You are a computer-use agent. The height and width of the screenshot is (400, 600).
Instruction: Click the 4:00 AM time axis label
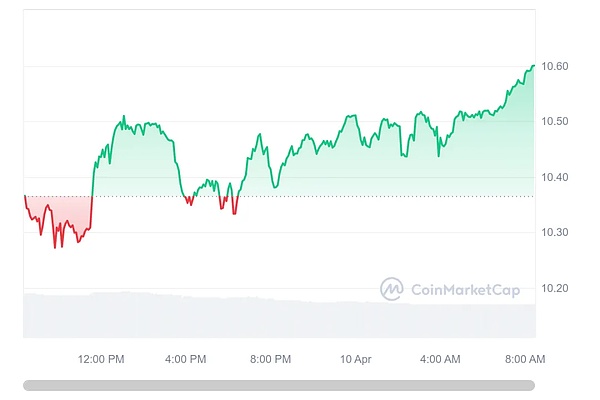[x=440, y=359]
